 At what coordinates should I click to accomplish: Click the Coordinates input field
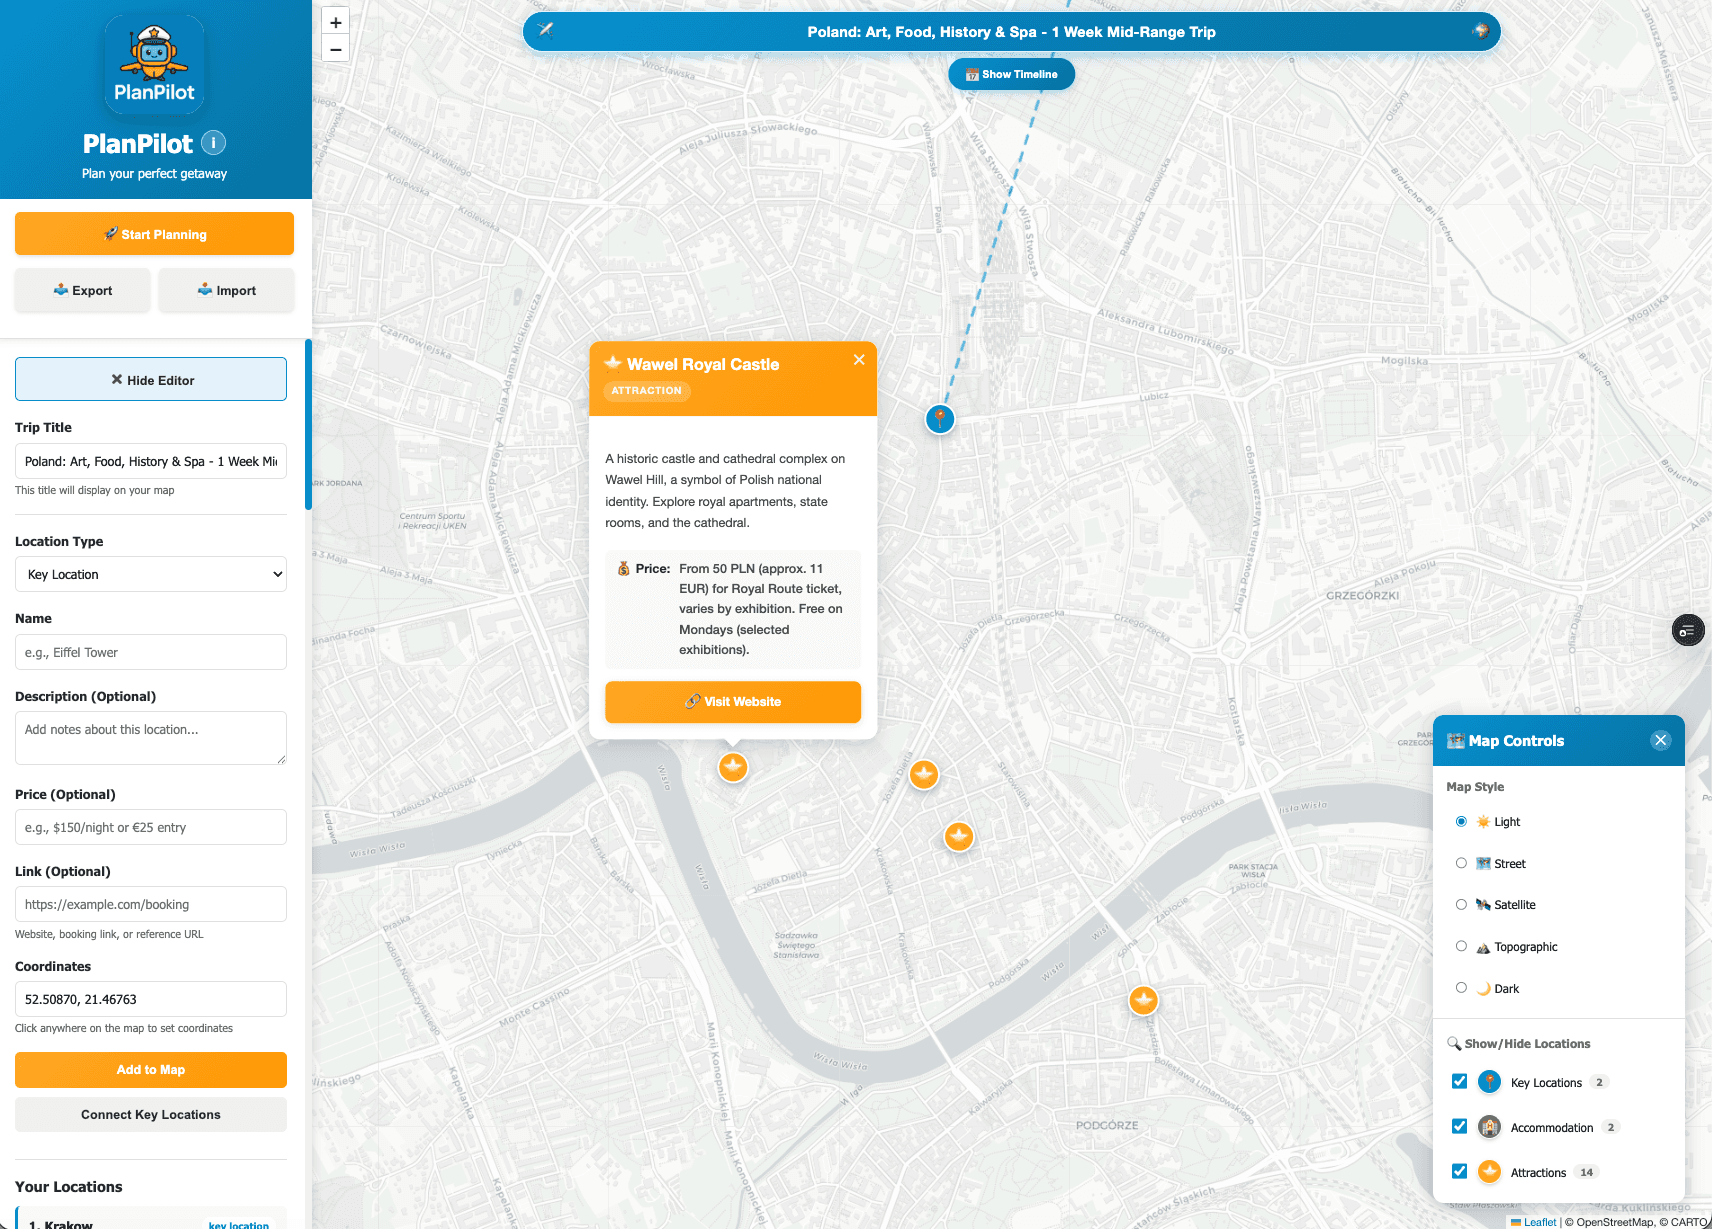point(151,999)
